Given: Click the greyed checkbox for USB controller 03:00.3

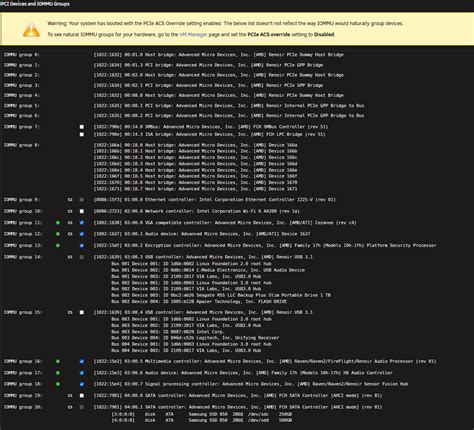Looking at the screenshot, I should 82,257.
